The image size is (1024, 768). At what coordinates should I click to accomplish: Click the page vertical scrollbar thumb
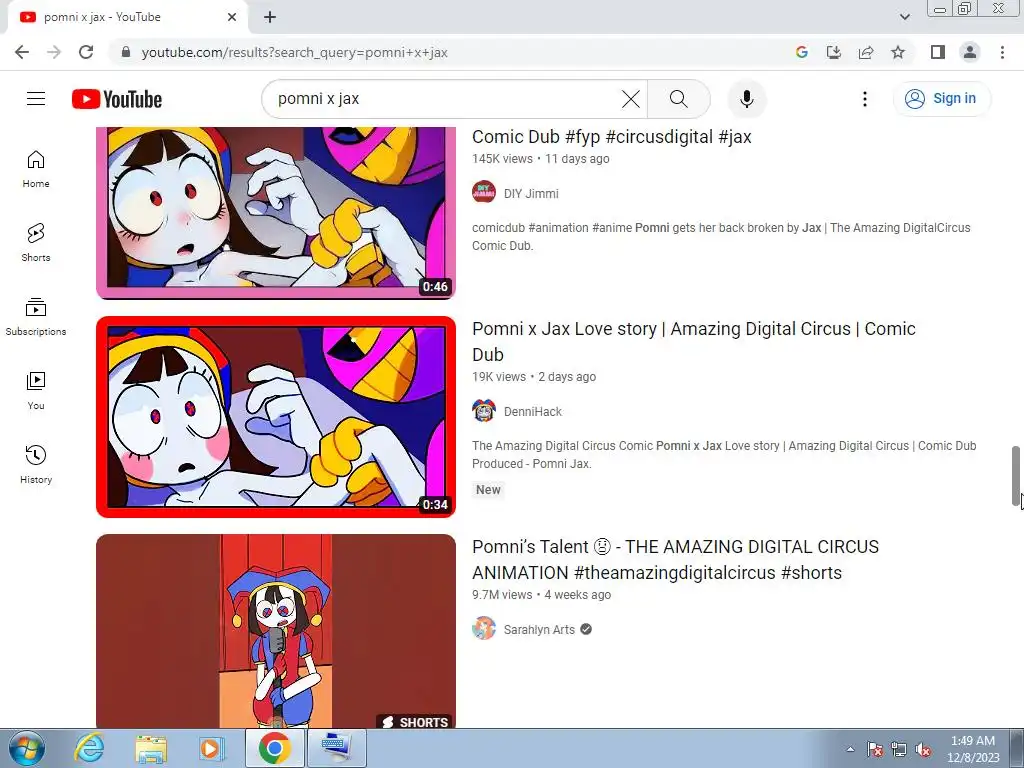click(1016, 475)
